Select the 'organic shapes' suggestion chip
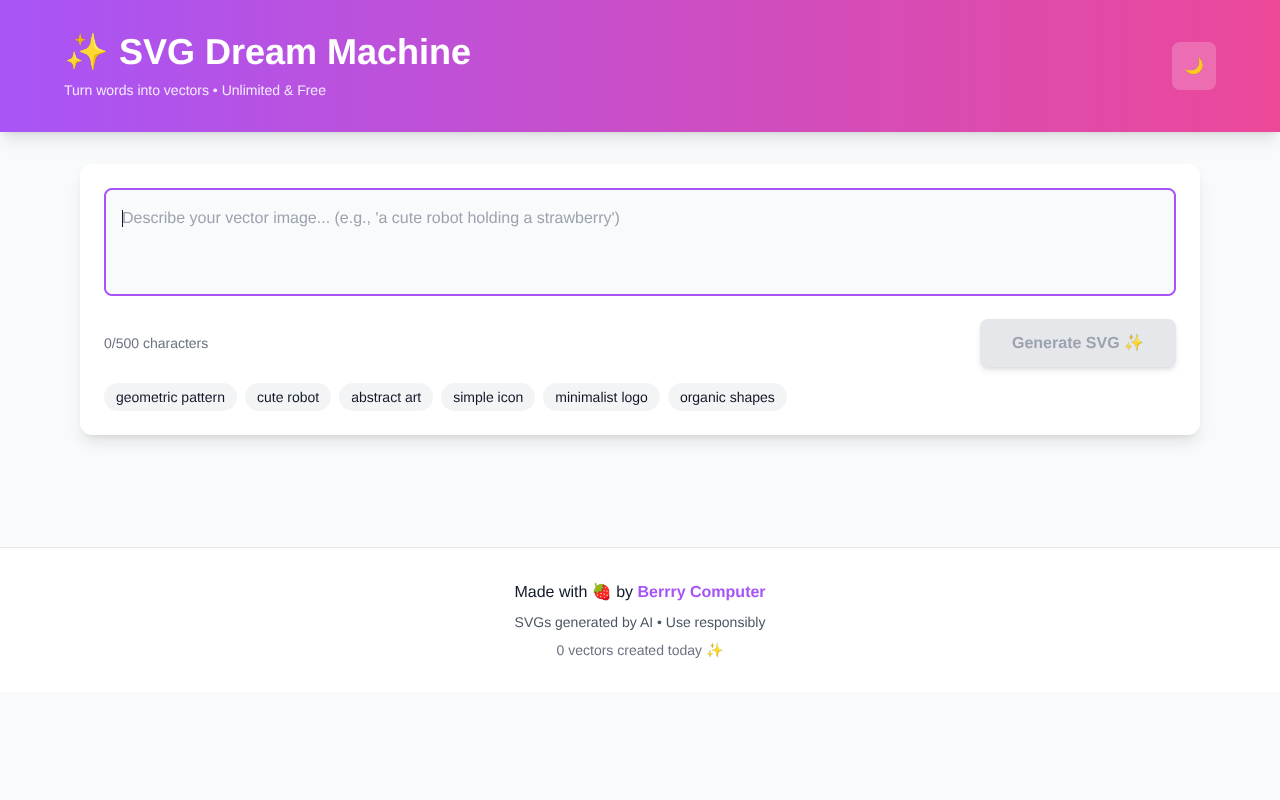1280x800 pixels. tap(727, 397)
